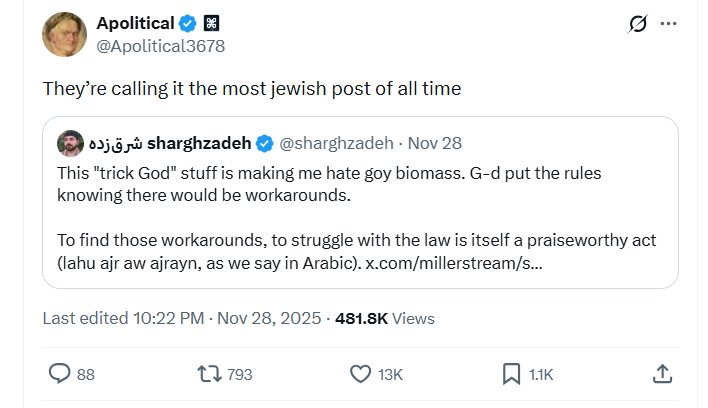Click the affiliate badge beside Apolitical
Image resolution: width=708 pixels, height=408 pixels.
coord(211,23)
